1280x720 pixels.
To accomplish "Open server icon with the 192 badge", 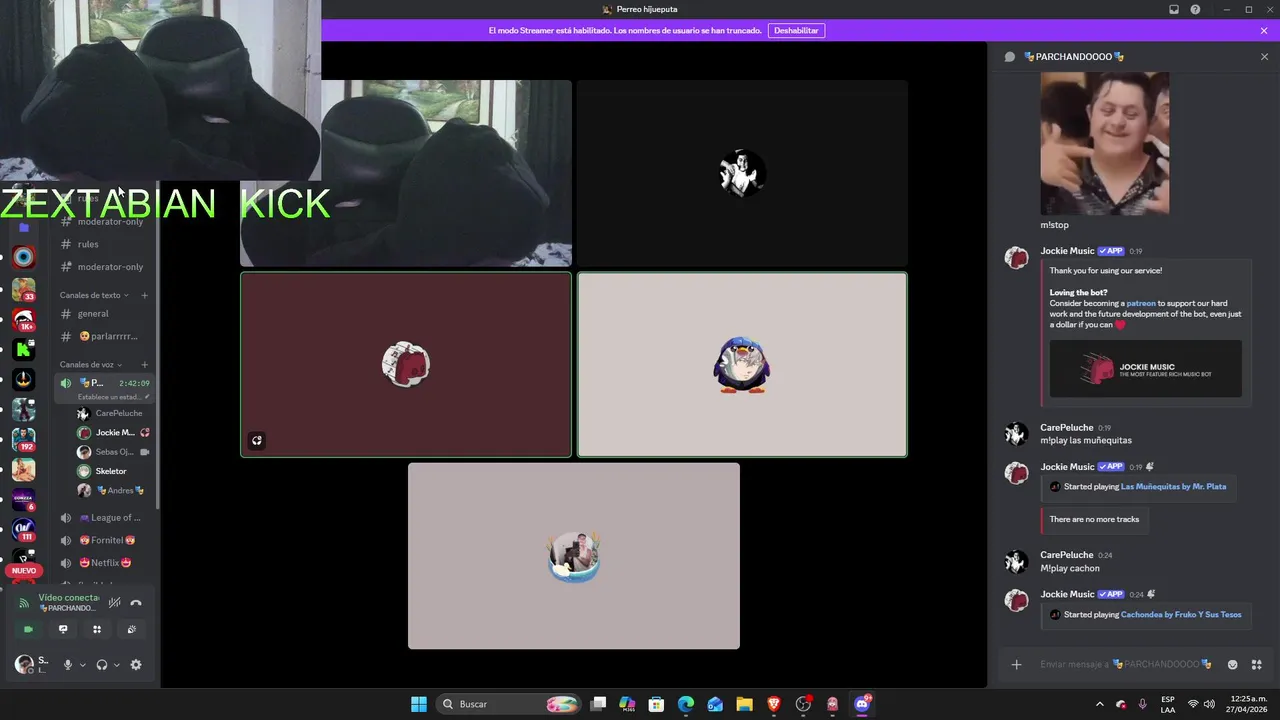I will (x=23, y=440).
